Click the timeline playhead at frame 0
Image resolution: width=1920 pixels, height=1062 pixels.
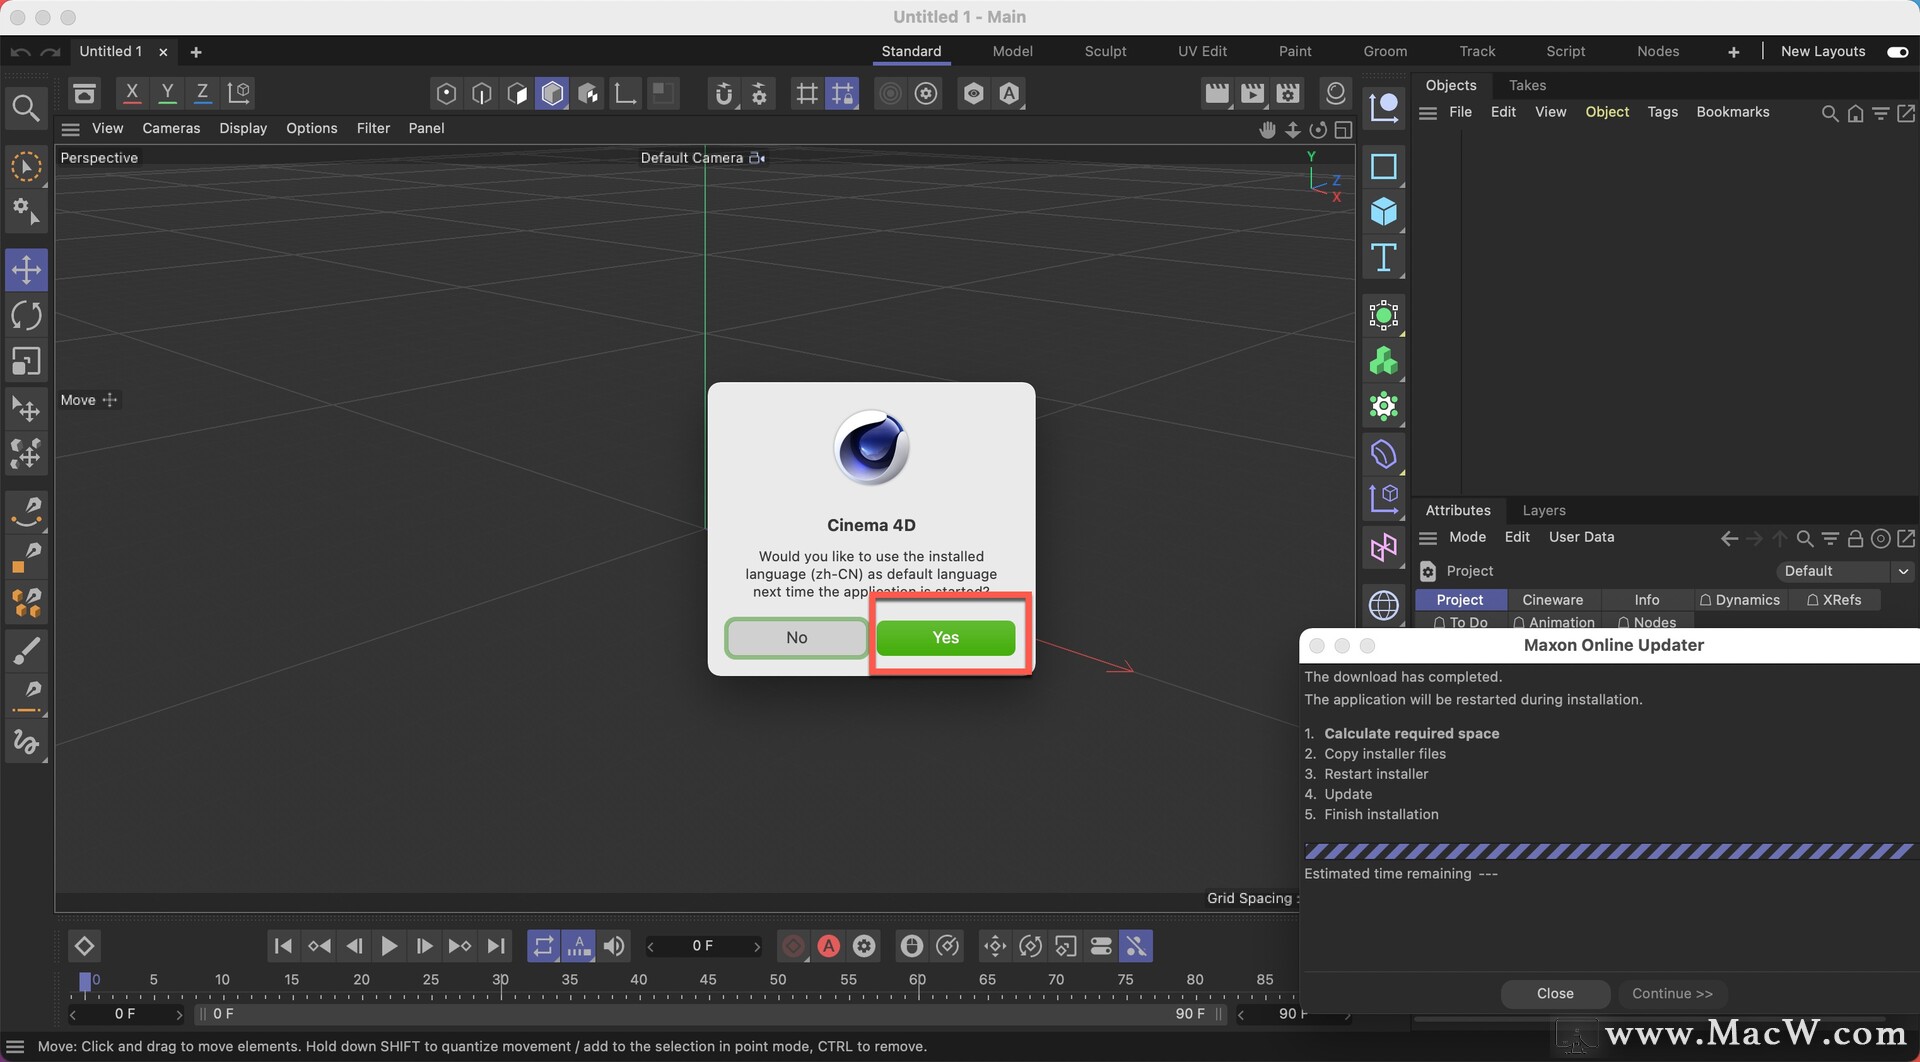(x=85, y=982)
